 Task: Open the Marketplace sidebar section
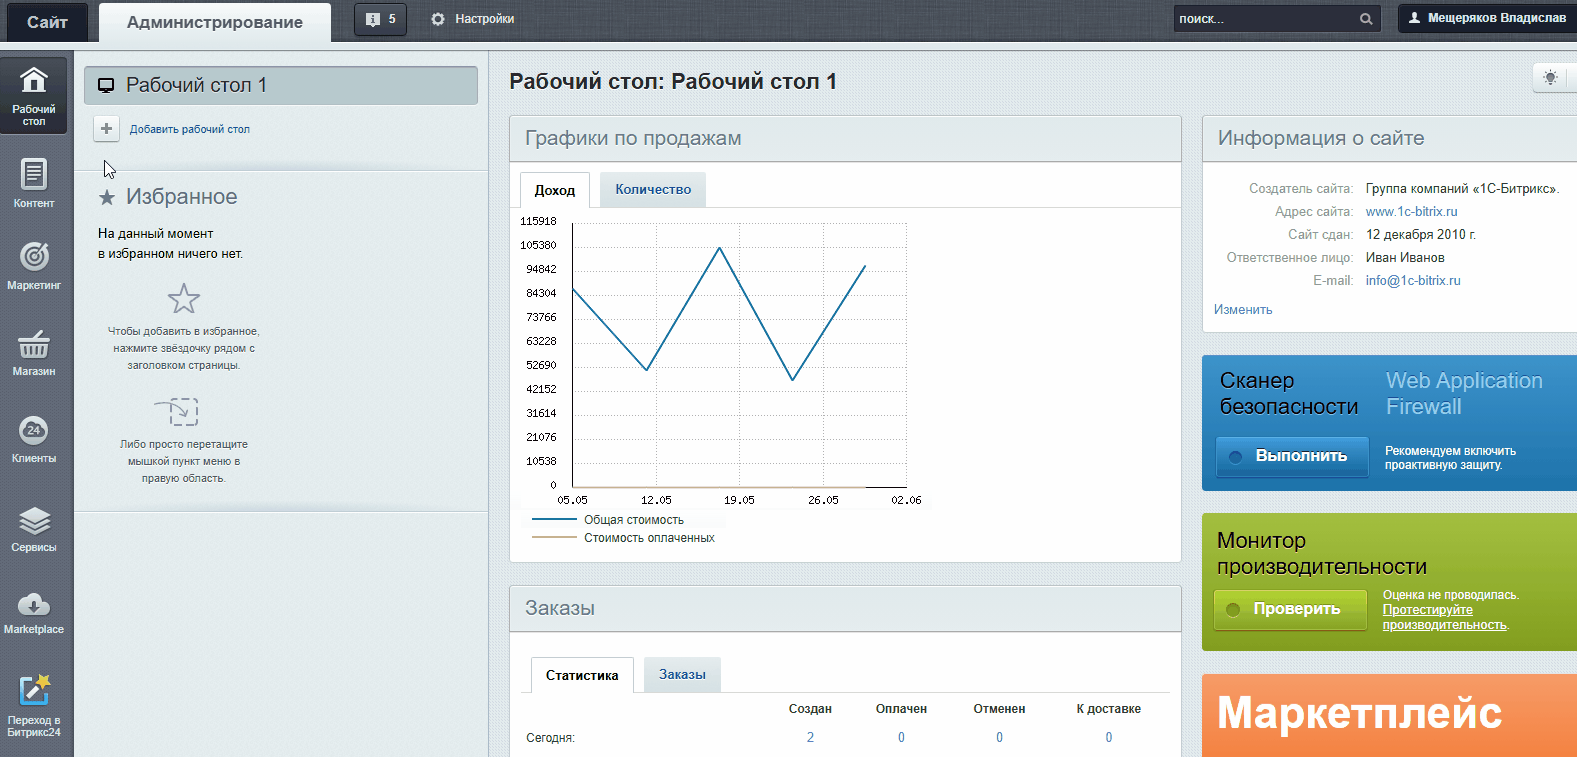click(x=34, y=611)
